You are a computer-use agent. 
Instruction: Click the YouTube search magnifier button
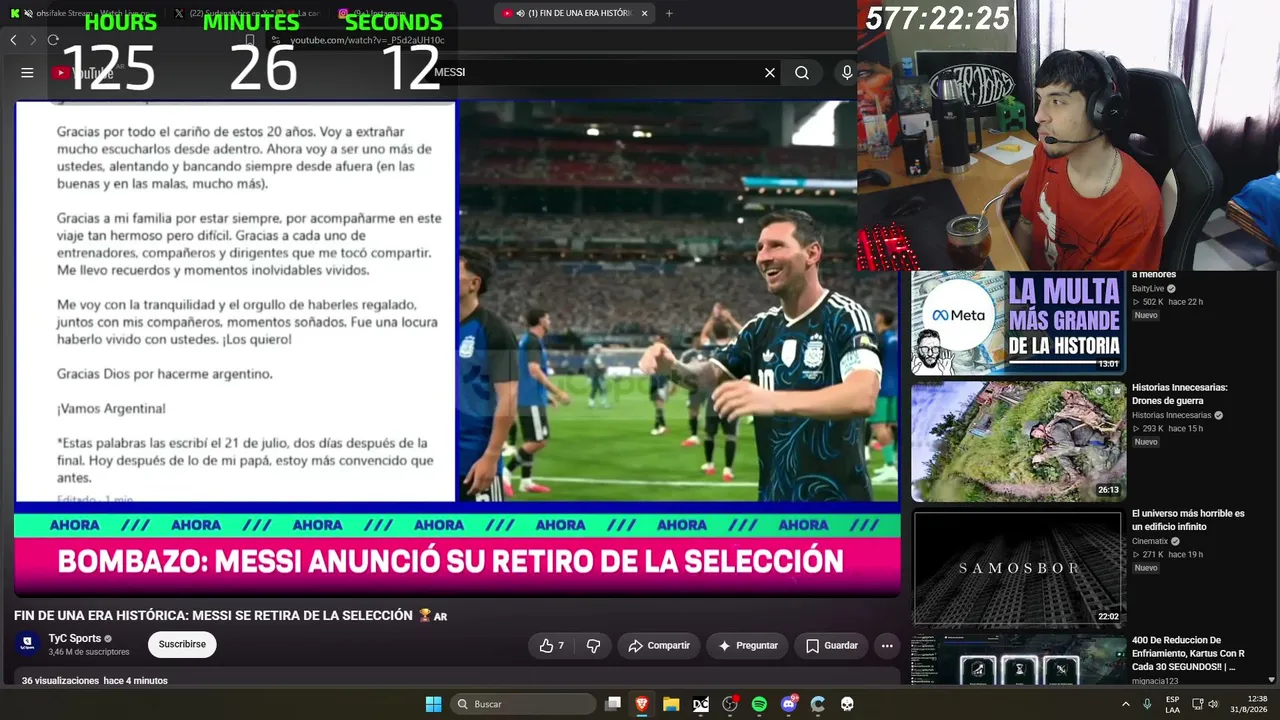tap(802, 73)
